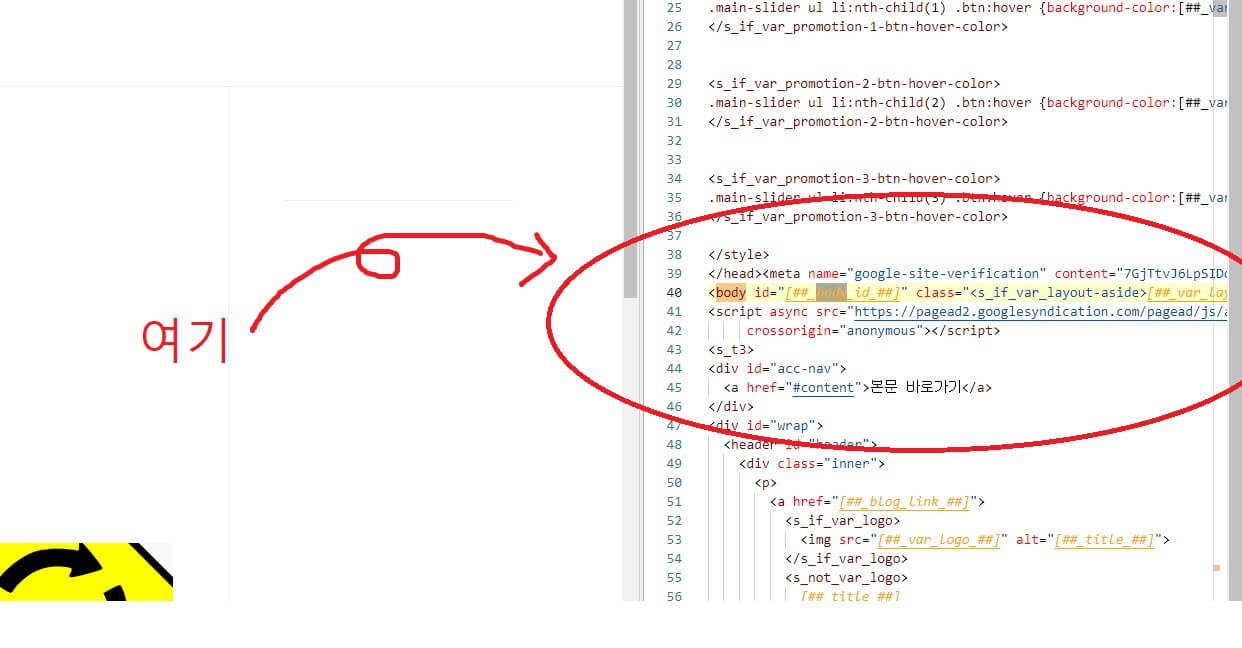Click the "본문 바로가기" anchor text

915,388
